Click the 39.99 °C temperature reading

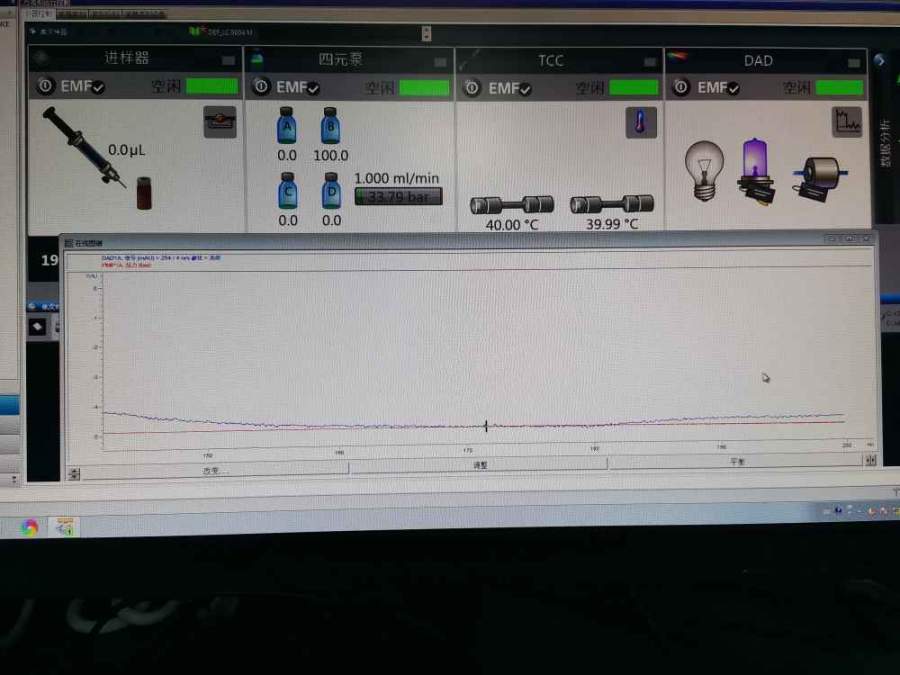(x=612, y=224)
